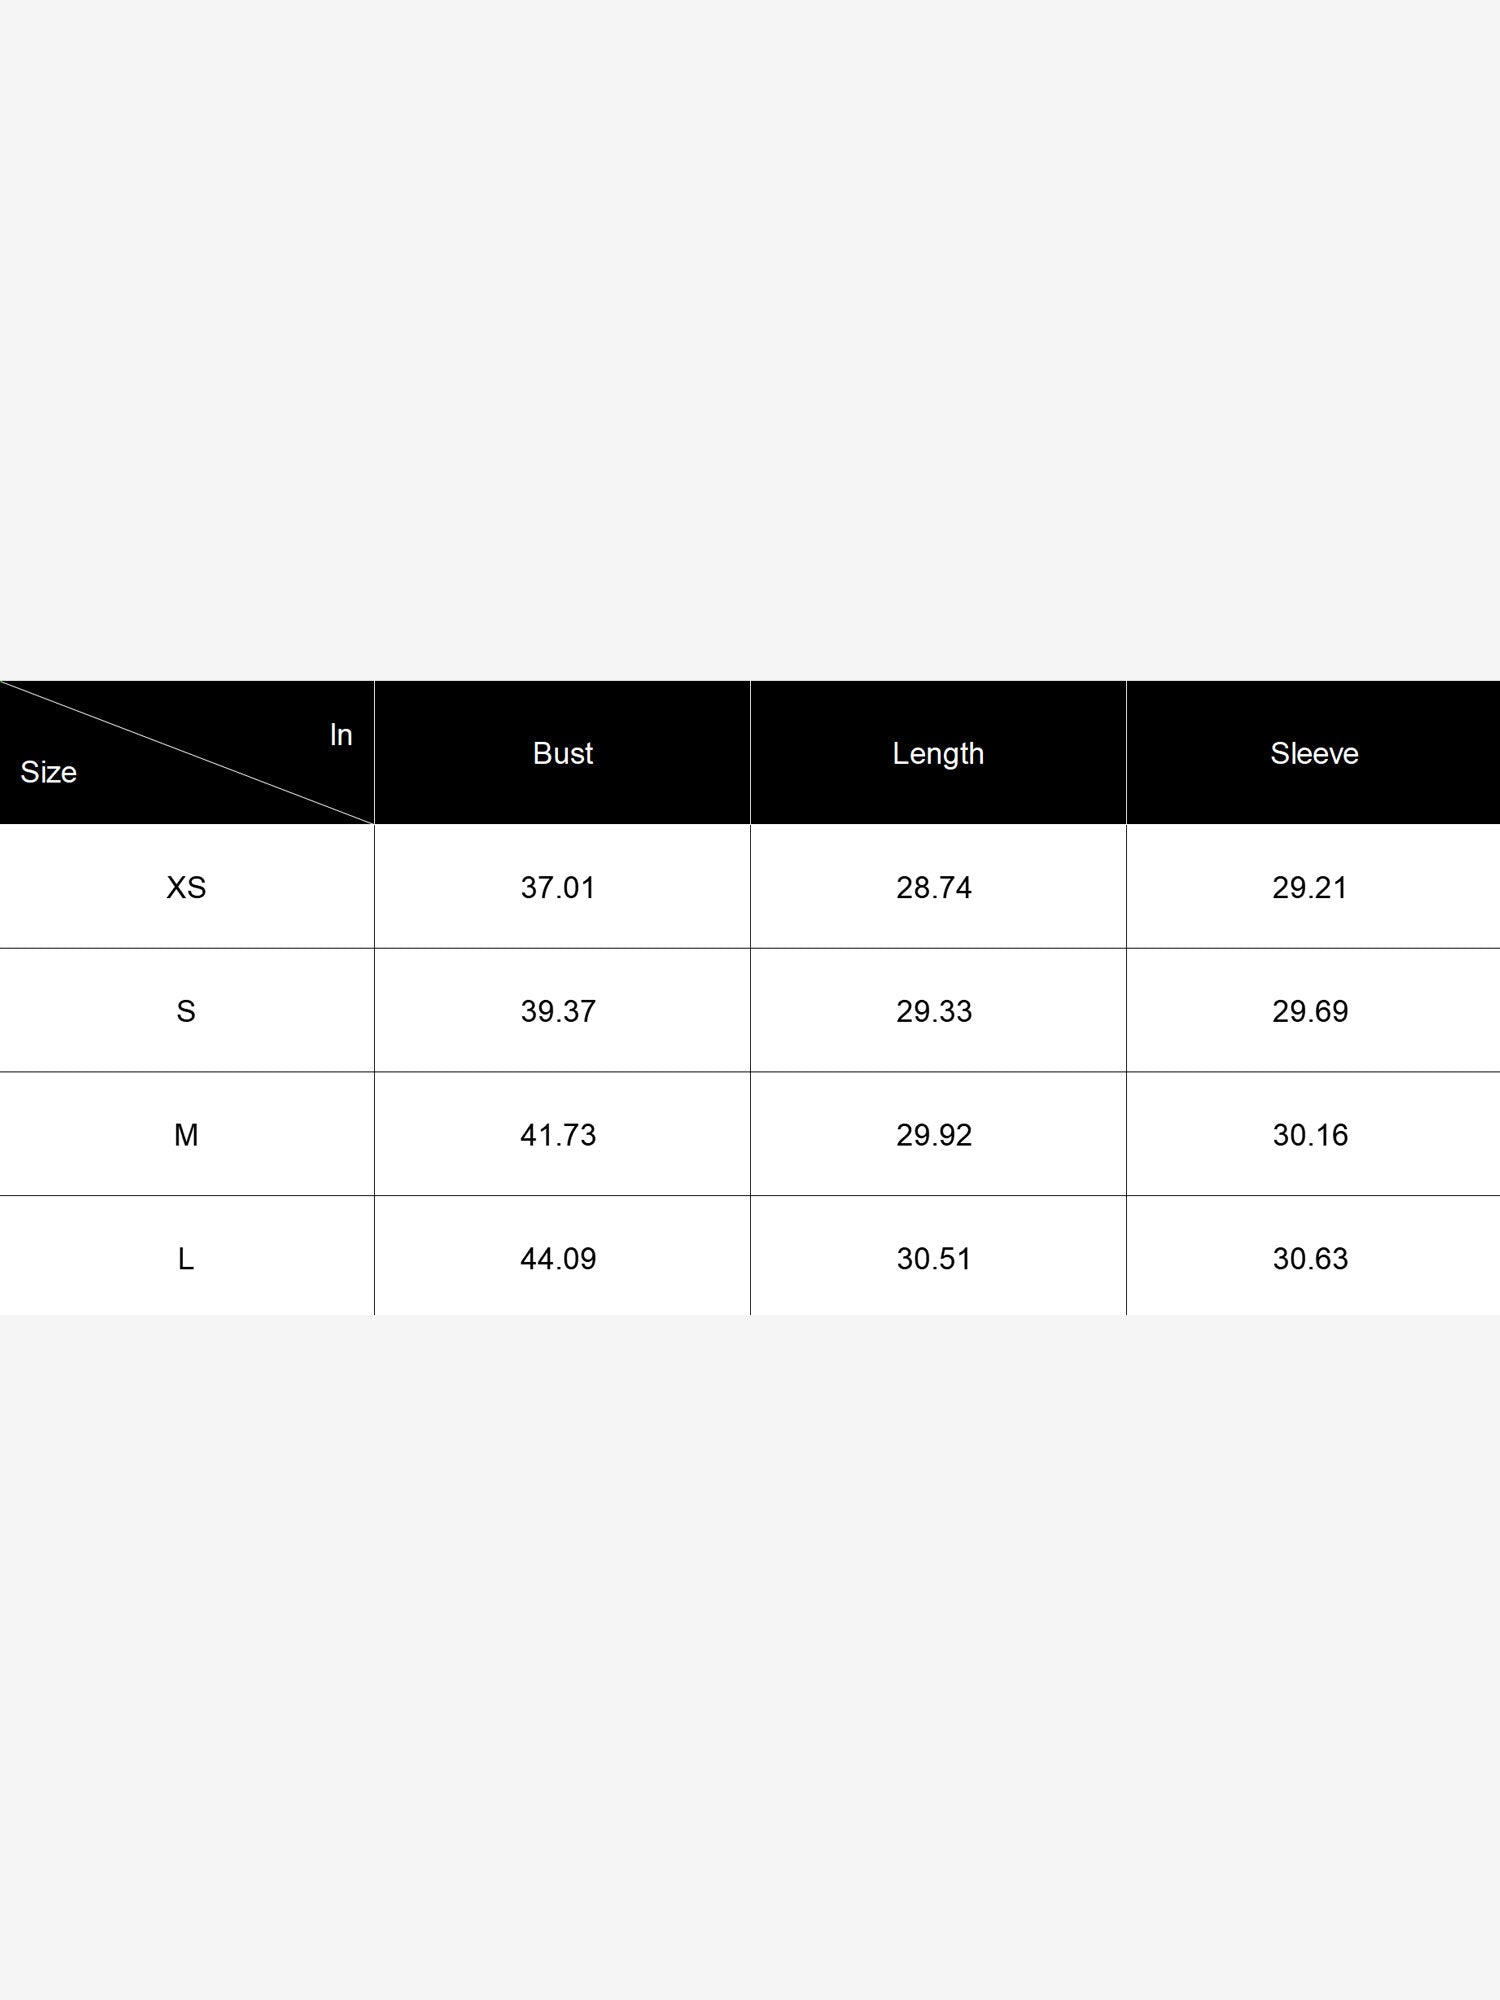The width and height of the screenshot is (1500, 2000).
Task: Click the XS bust value 37.01
Action: coord(558,887)
